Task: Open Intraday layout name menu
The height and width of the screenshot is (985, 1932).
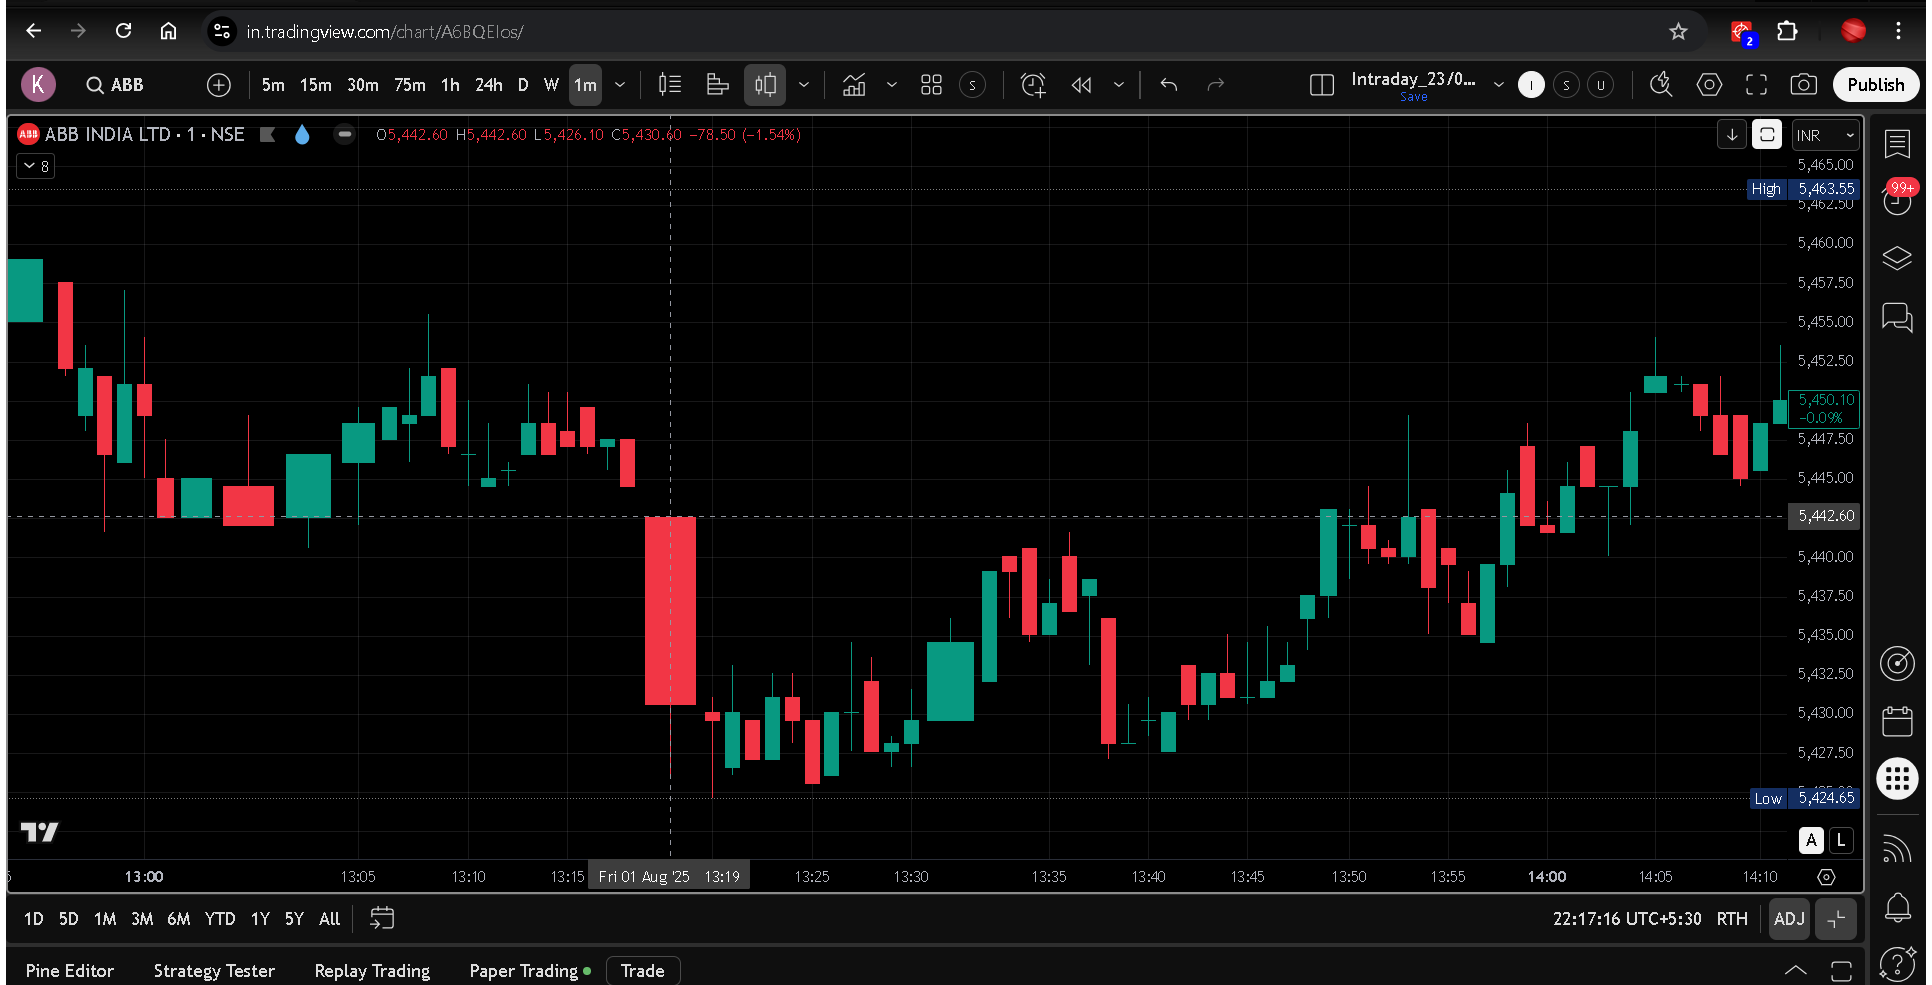Action: click(x=1413, y=79)
